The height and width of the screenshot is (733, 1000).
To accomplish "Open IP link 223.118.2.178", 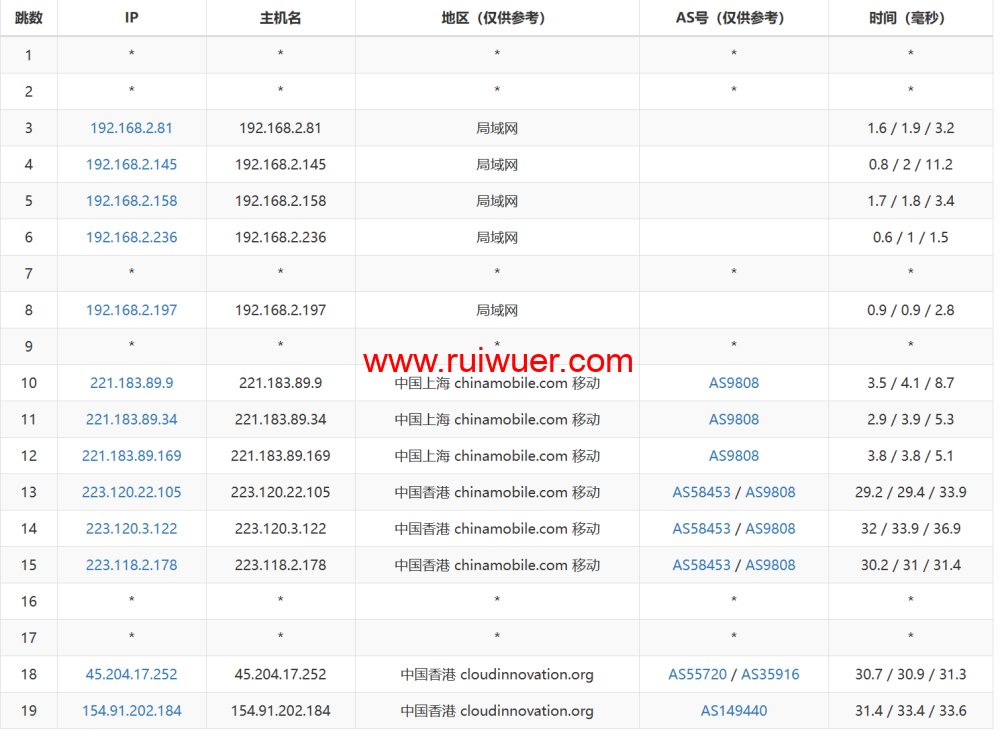I will pyautogui.click(x=131, y=565).
